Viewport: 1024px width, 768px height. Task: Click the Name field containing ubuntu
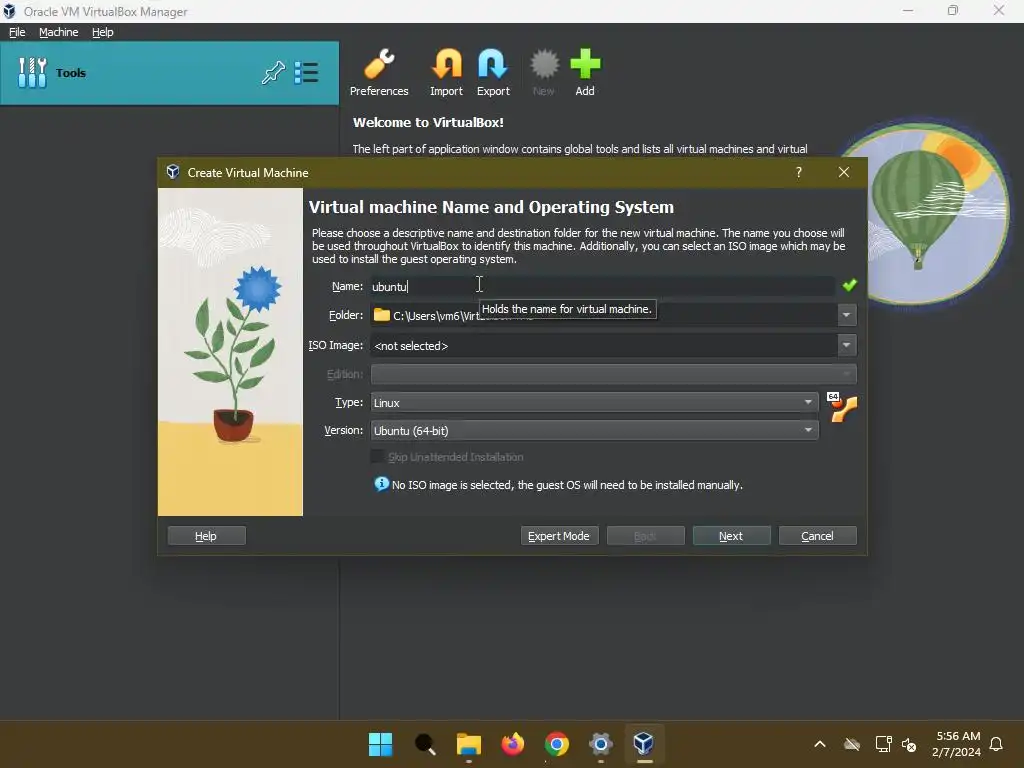[x=602, y=286]
